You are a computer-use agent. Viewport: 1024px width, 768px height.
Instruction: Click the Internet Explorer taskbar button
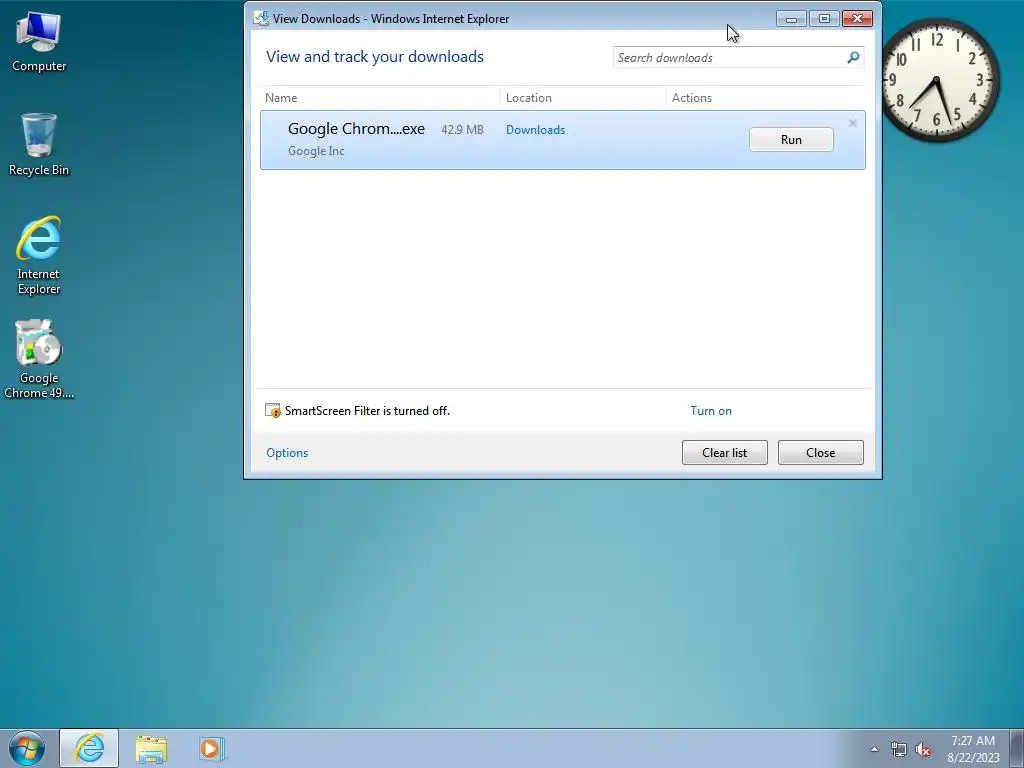tap(89, 748)
